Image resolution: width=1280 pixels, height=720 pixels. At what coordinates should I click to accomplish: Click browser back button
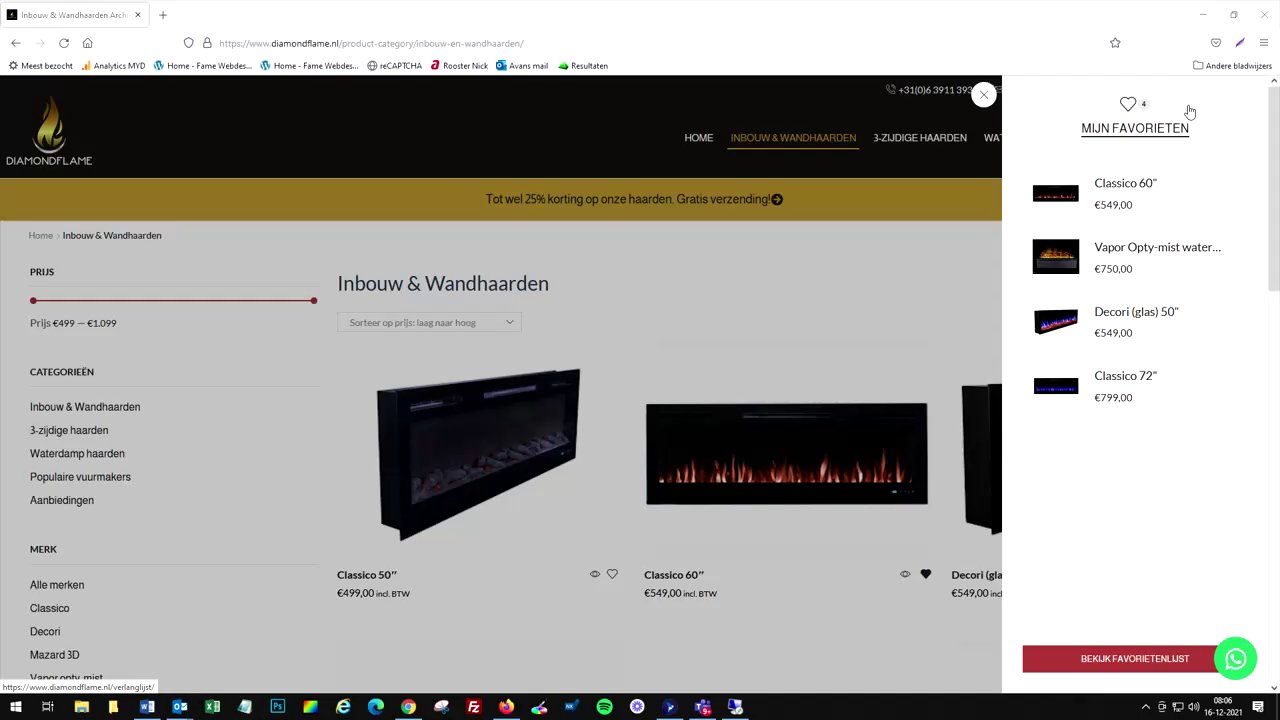pos(16,43)
